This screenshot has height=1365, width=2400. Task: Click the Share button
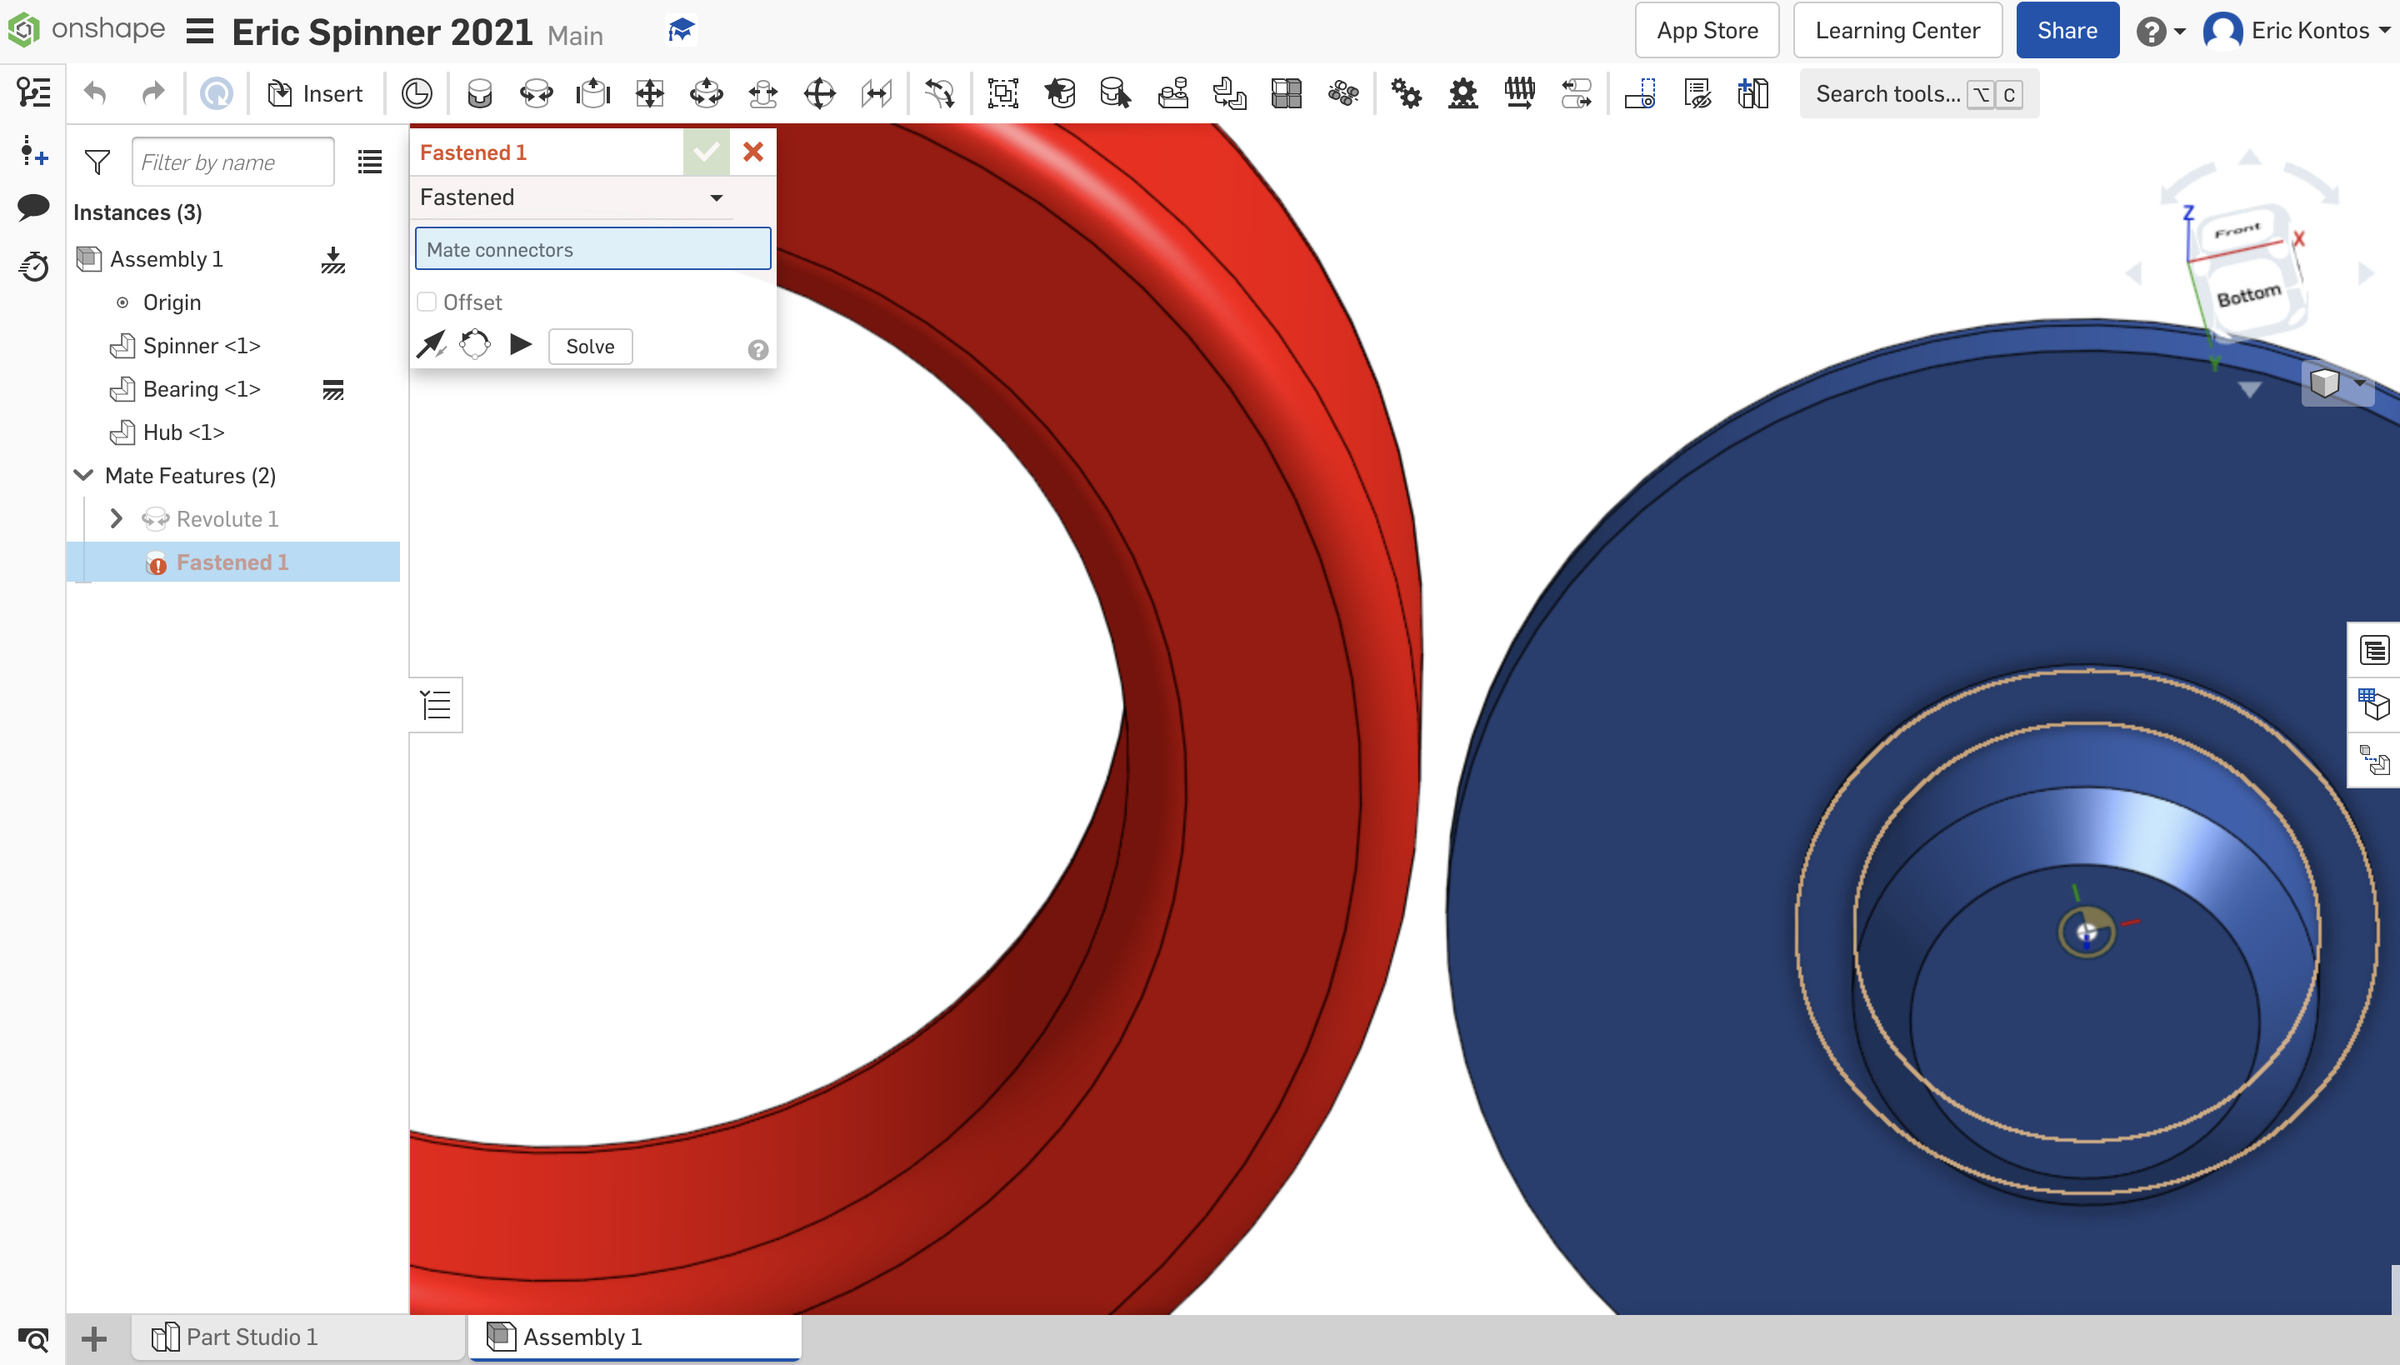coord(2066,30)
